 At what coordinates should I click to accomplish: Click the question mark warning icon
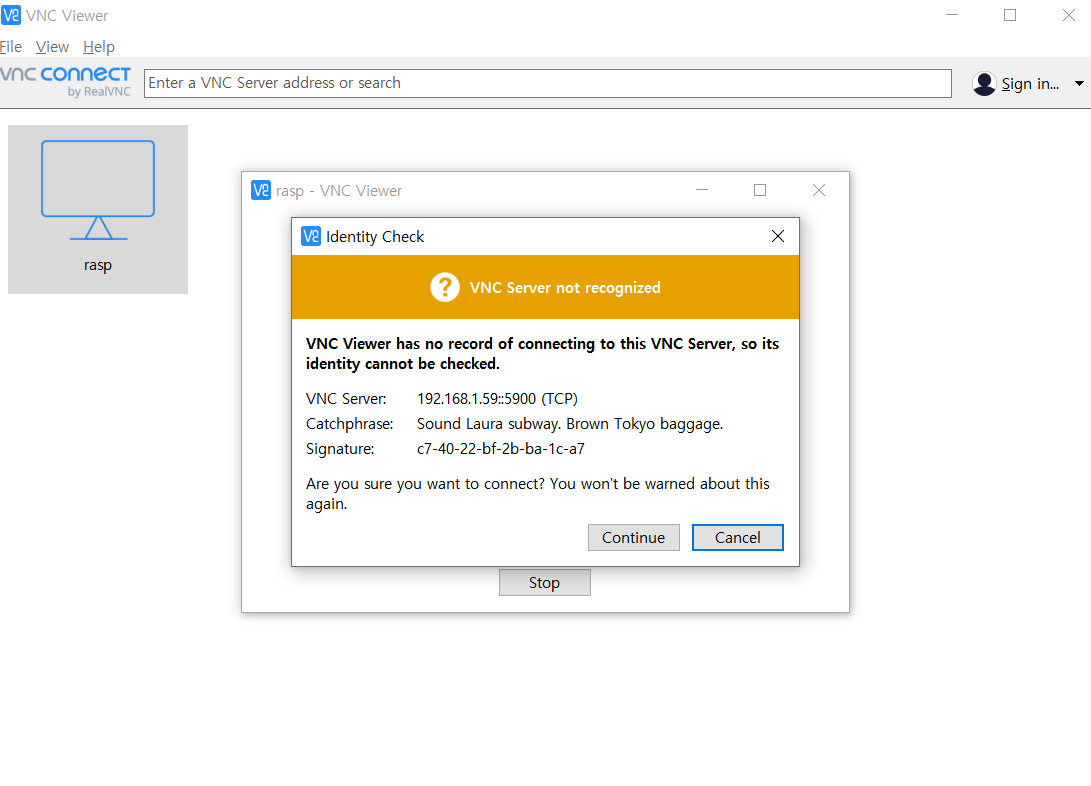[x=445, y=287]
